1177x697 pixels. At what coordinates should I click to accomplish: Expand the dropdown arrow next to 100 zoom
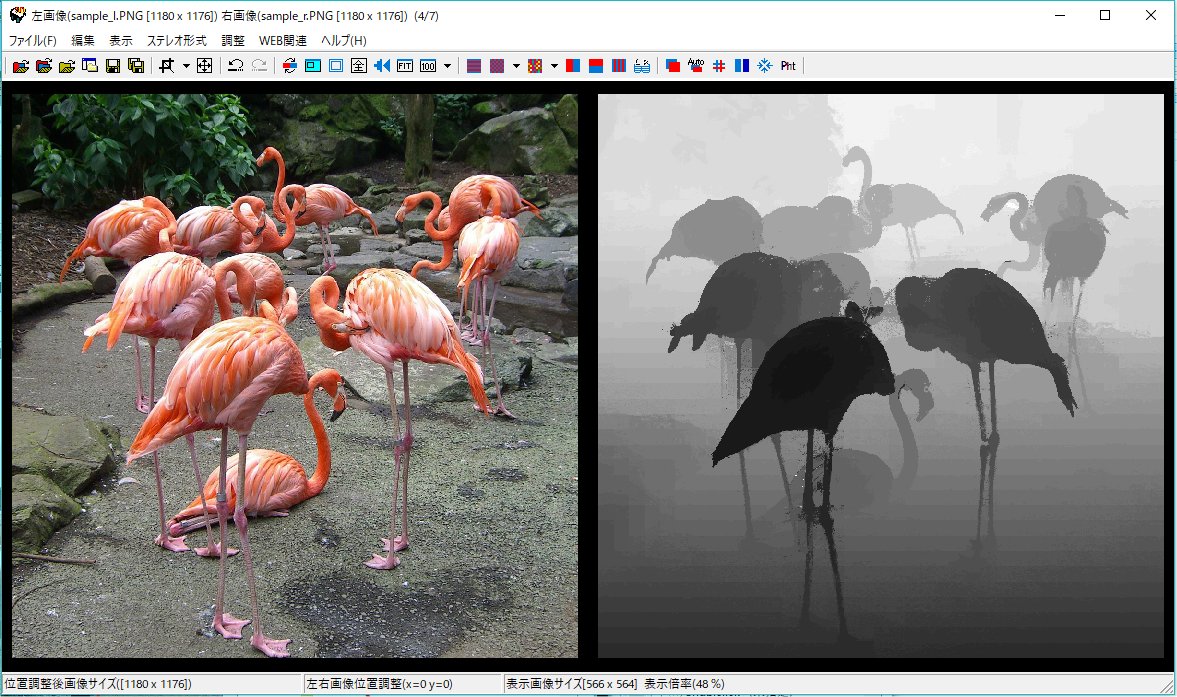point(447,66)
